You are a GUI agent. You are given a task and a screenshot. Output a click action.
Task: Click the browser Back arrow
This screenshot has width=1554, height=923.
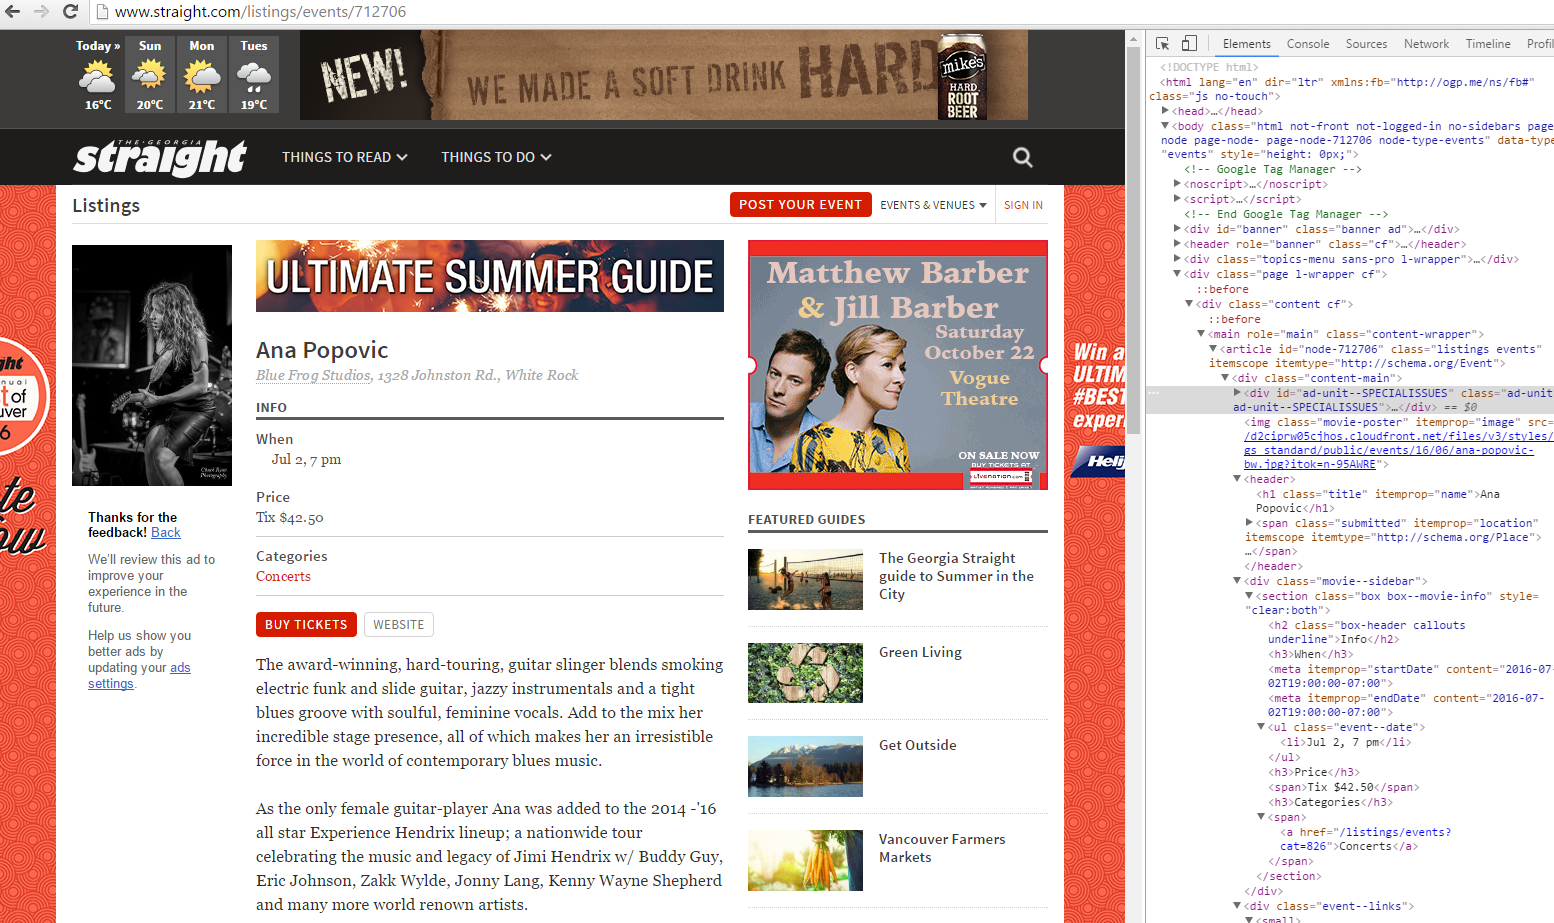click(x=13, y=12)
